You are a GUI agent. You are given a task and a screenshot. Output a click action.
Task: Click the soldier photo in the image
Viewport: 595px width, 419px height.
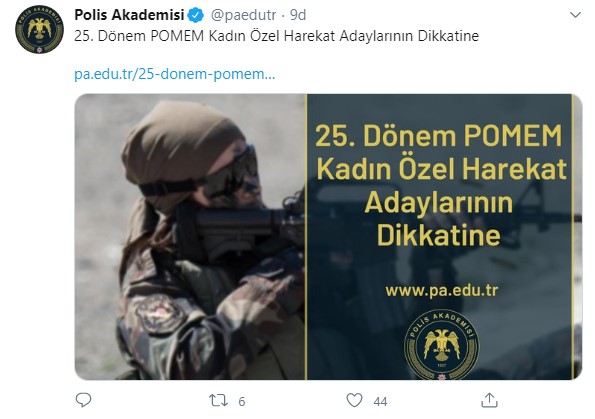click(x=190, y=237)
